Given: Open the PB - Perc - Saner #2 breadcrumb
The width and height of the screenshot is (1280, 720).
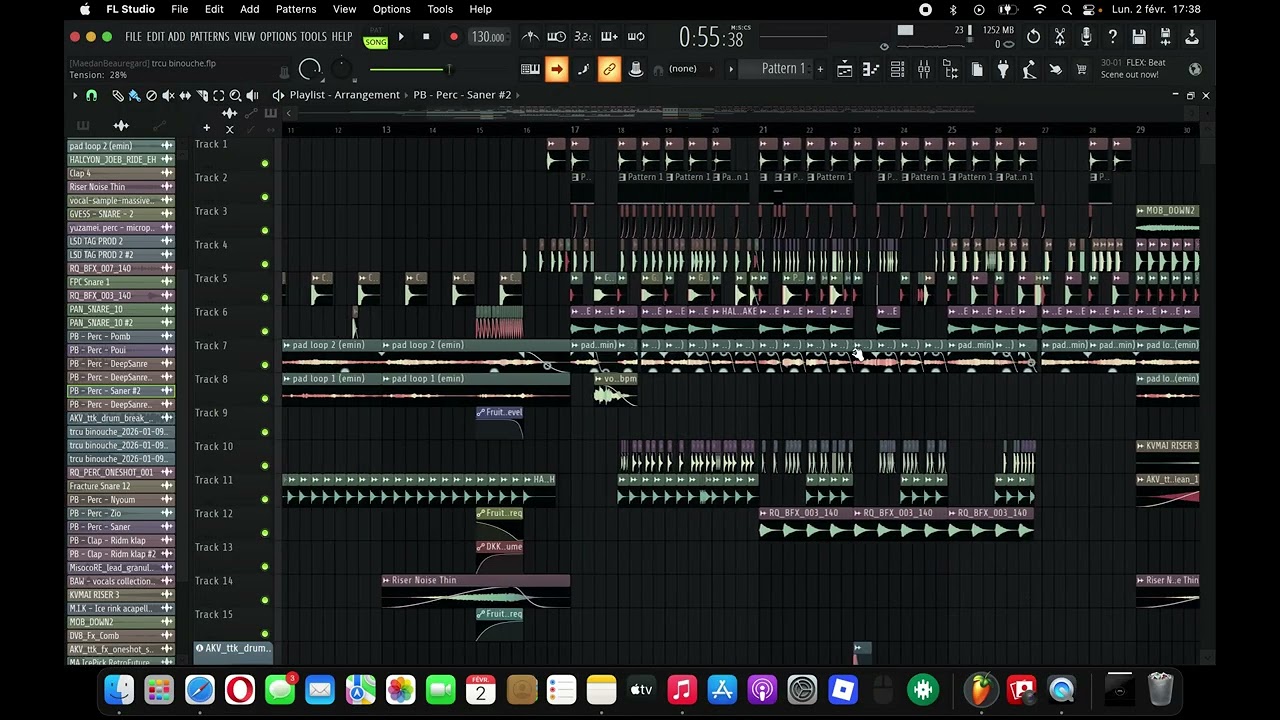Looking at the screenshot, I should click(462, 95).
